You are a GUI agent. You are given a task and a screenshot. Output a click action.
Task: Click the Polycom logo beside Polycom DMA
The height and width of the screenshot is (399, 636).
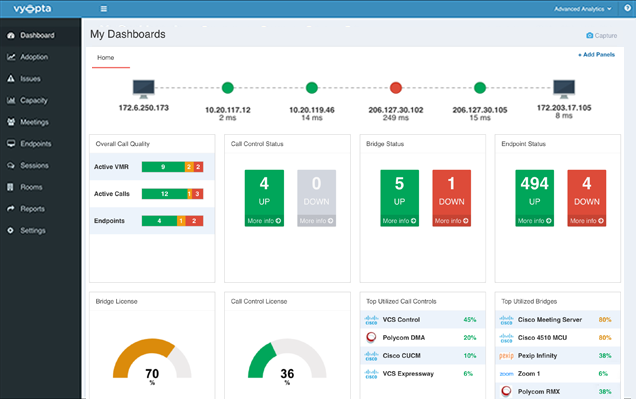tap(371, 337)
